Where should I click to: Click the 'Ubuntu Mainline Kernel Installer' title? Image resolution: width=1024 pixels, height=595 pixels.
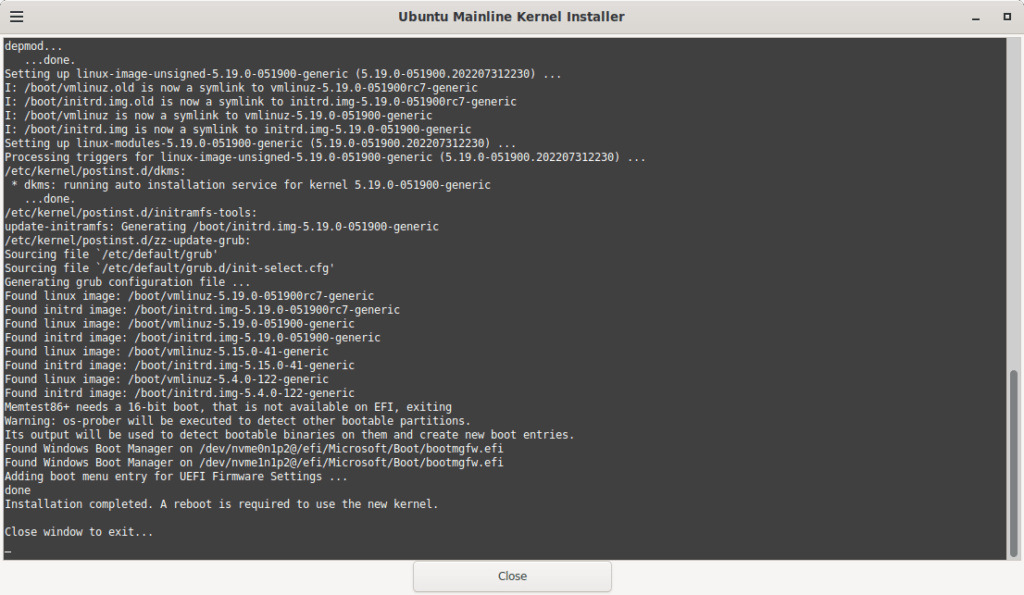(511, 17)
